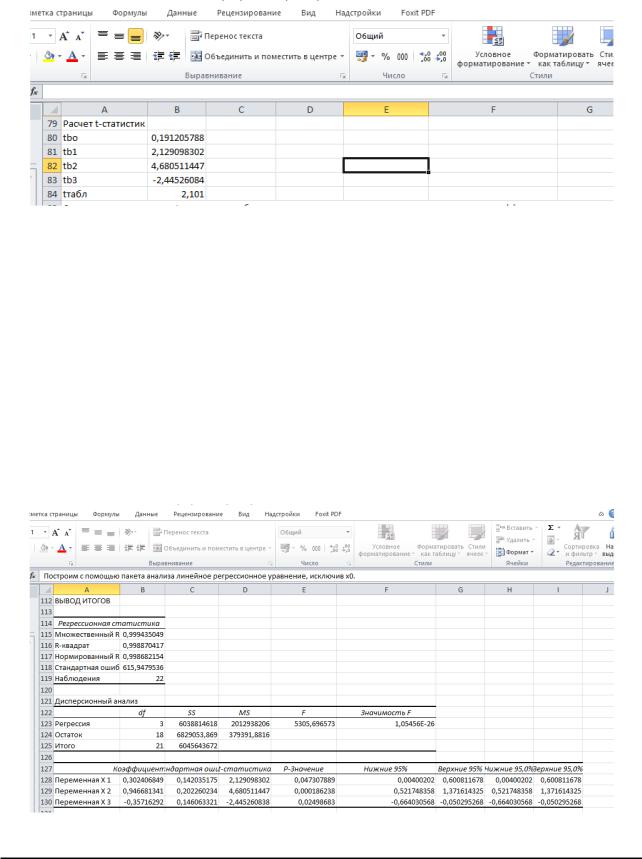
Task: Open the fill color dropdown arrow
Action: 60,56
